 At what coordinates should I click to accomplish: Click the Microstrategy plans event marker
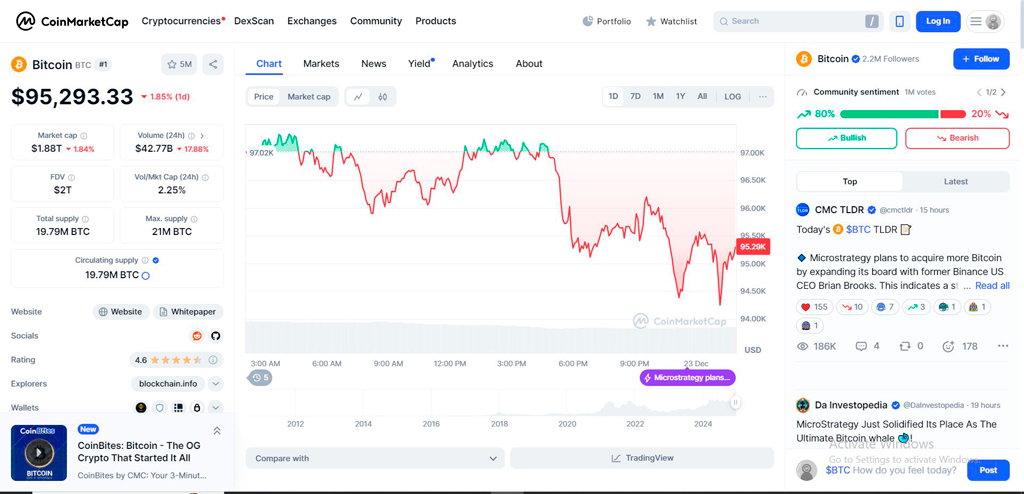(x=688, y=378)
